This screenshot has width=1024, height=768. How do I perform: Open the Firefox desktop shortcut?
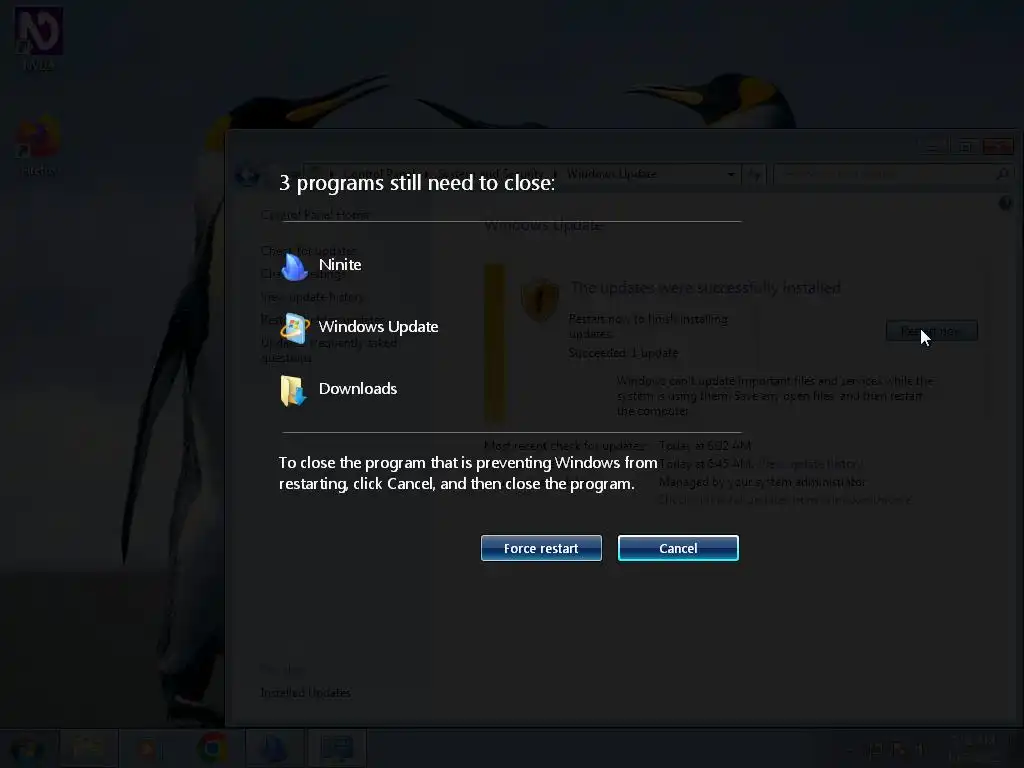(39, 146)
